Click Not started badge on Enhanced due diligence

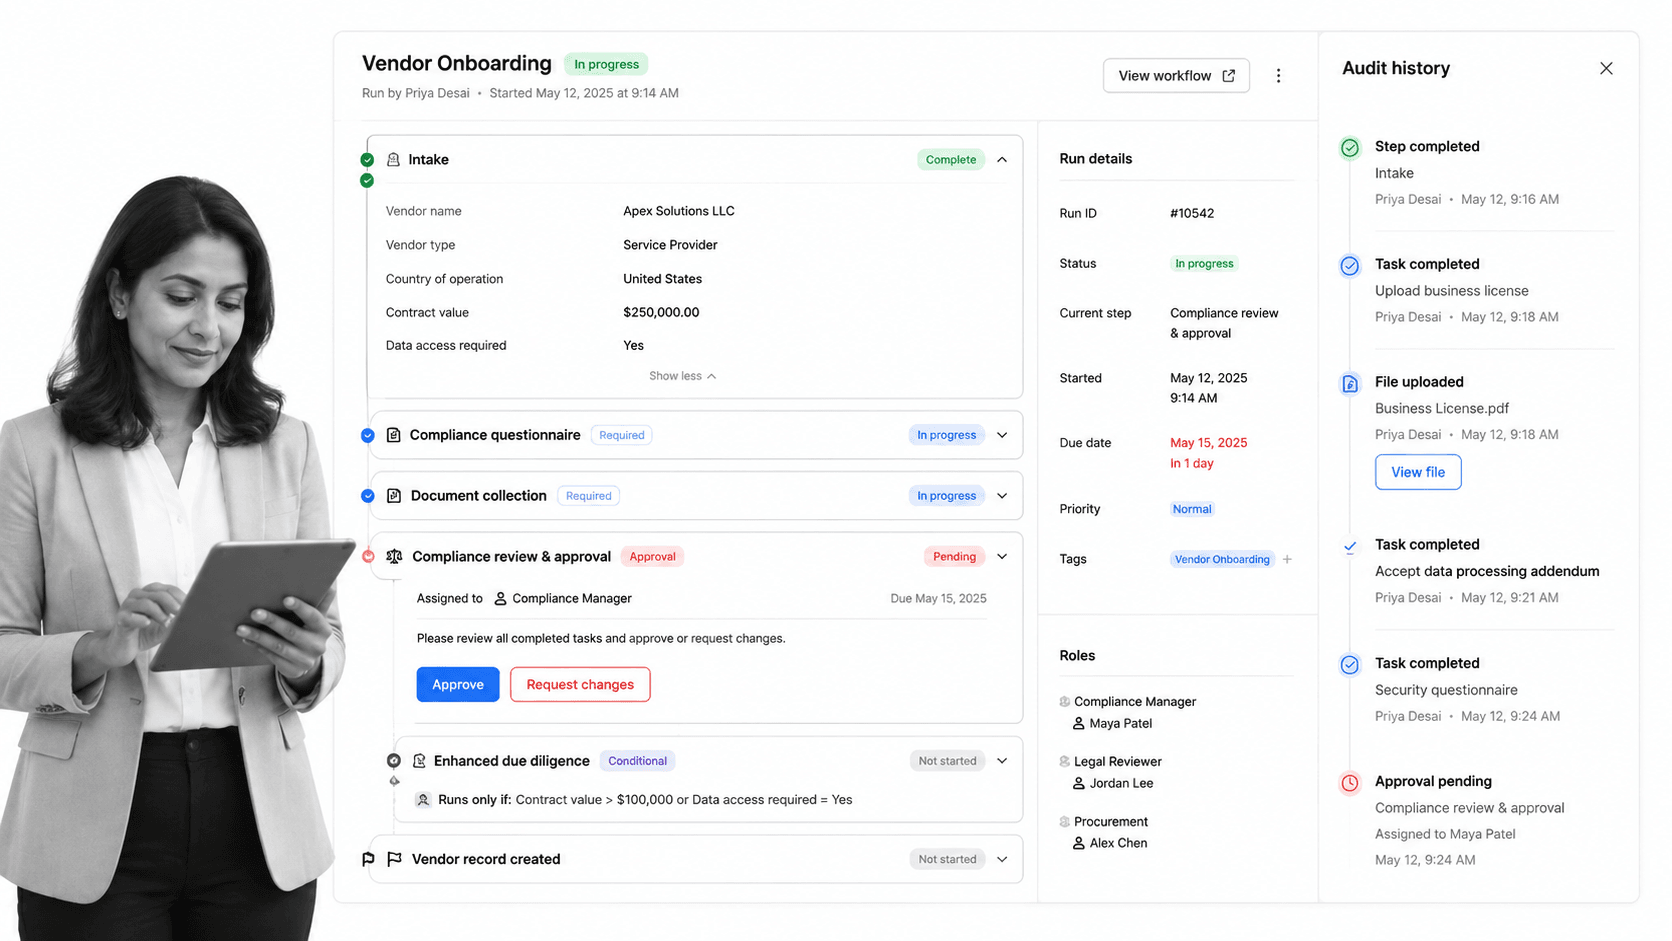tap(947, 761)
